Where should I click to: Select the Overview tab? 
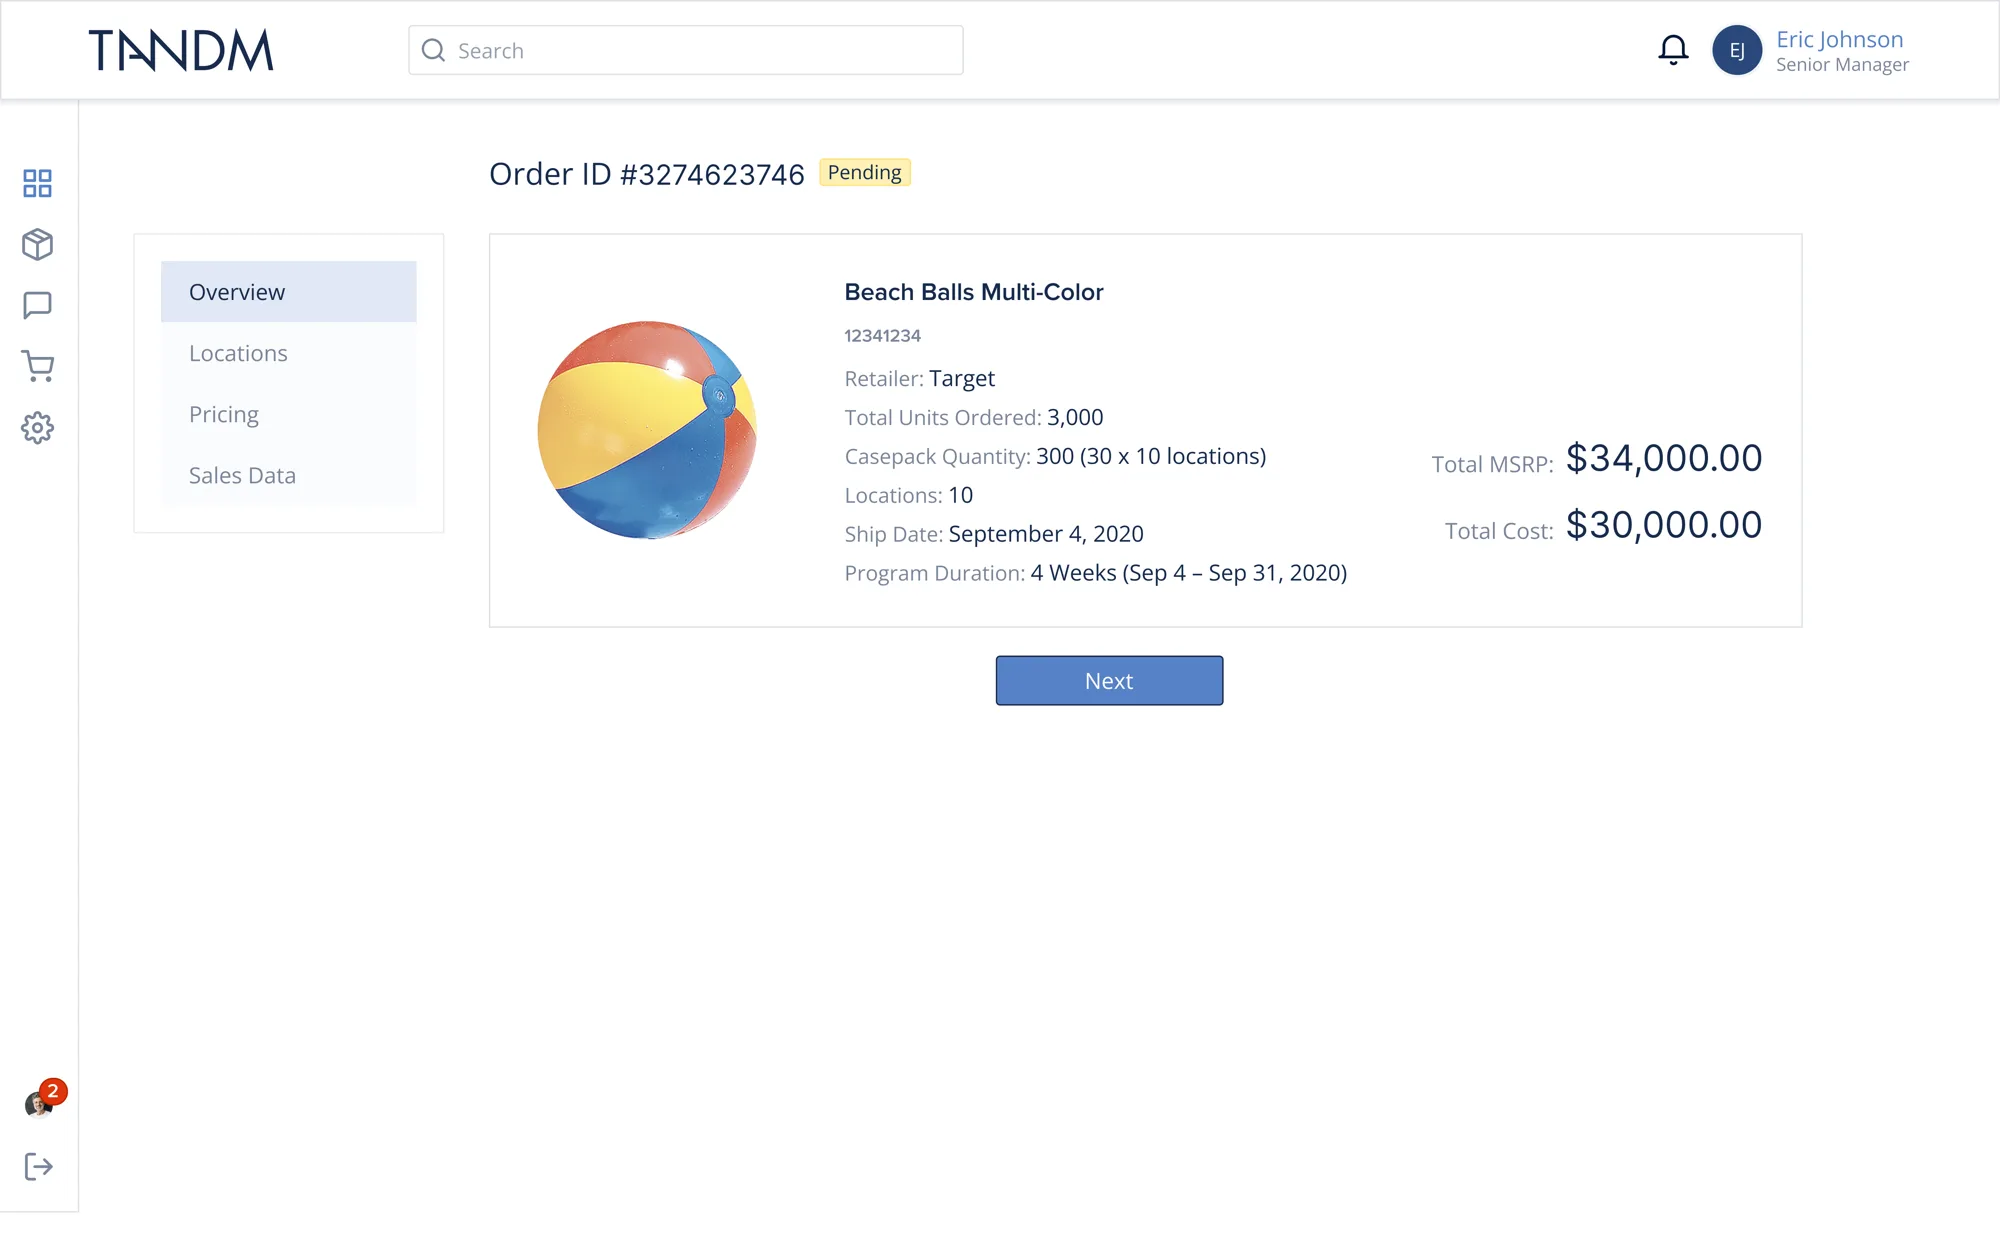click(288, 292)
